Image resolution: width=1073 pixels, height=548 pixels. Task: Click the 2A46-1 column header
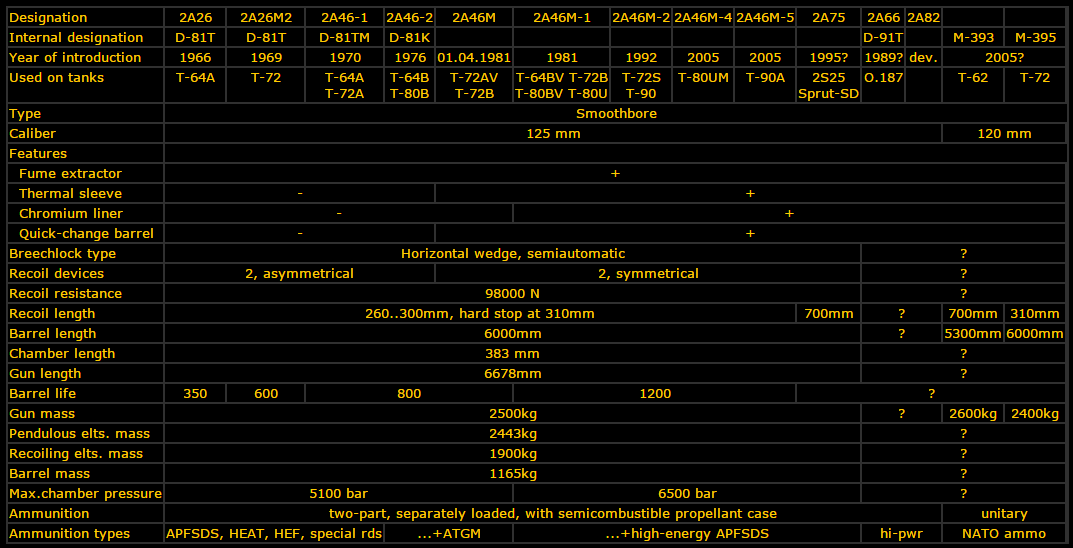point(345,18)
